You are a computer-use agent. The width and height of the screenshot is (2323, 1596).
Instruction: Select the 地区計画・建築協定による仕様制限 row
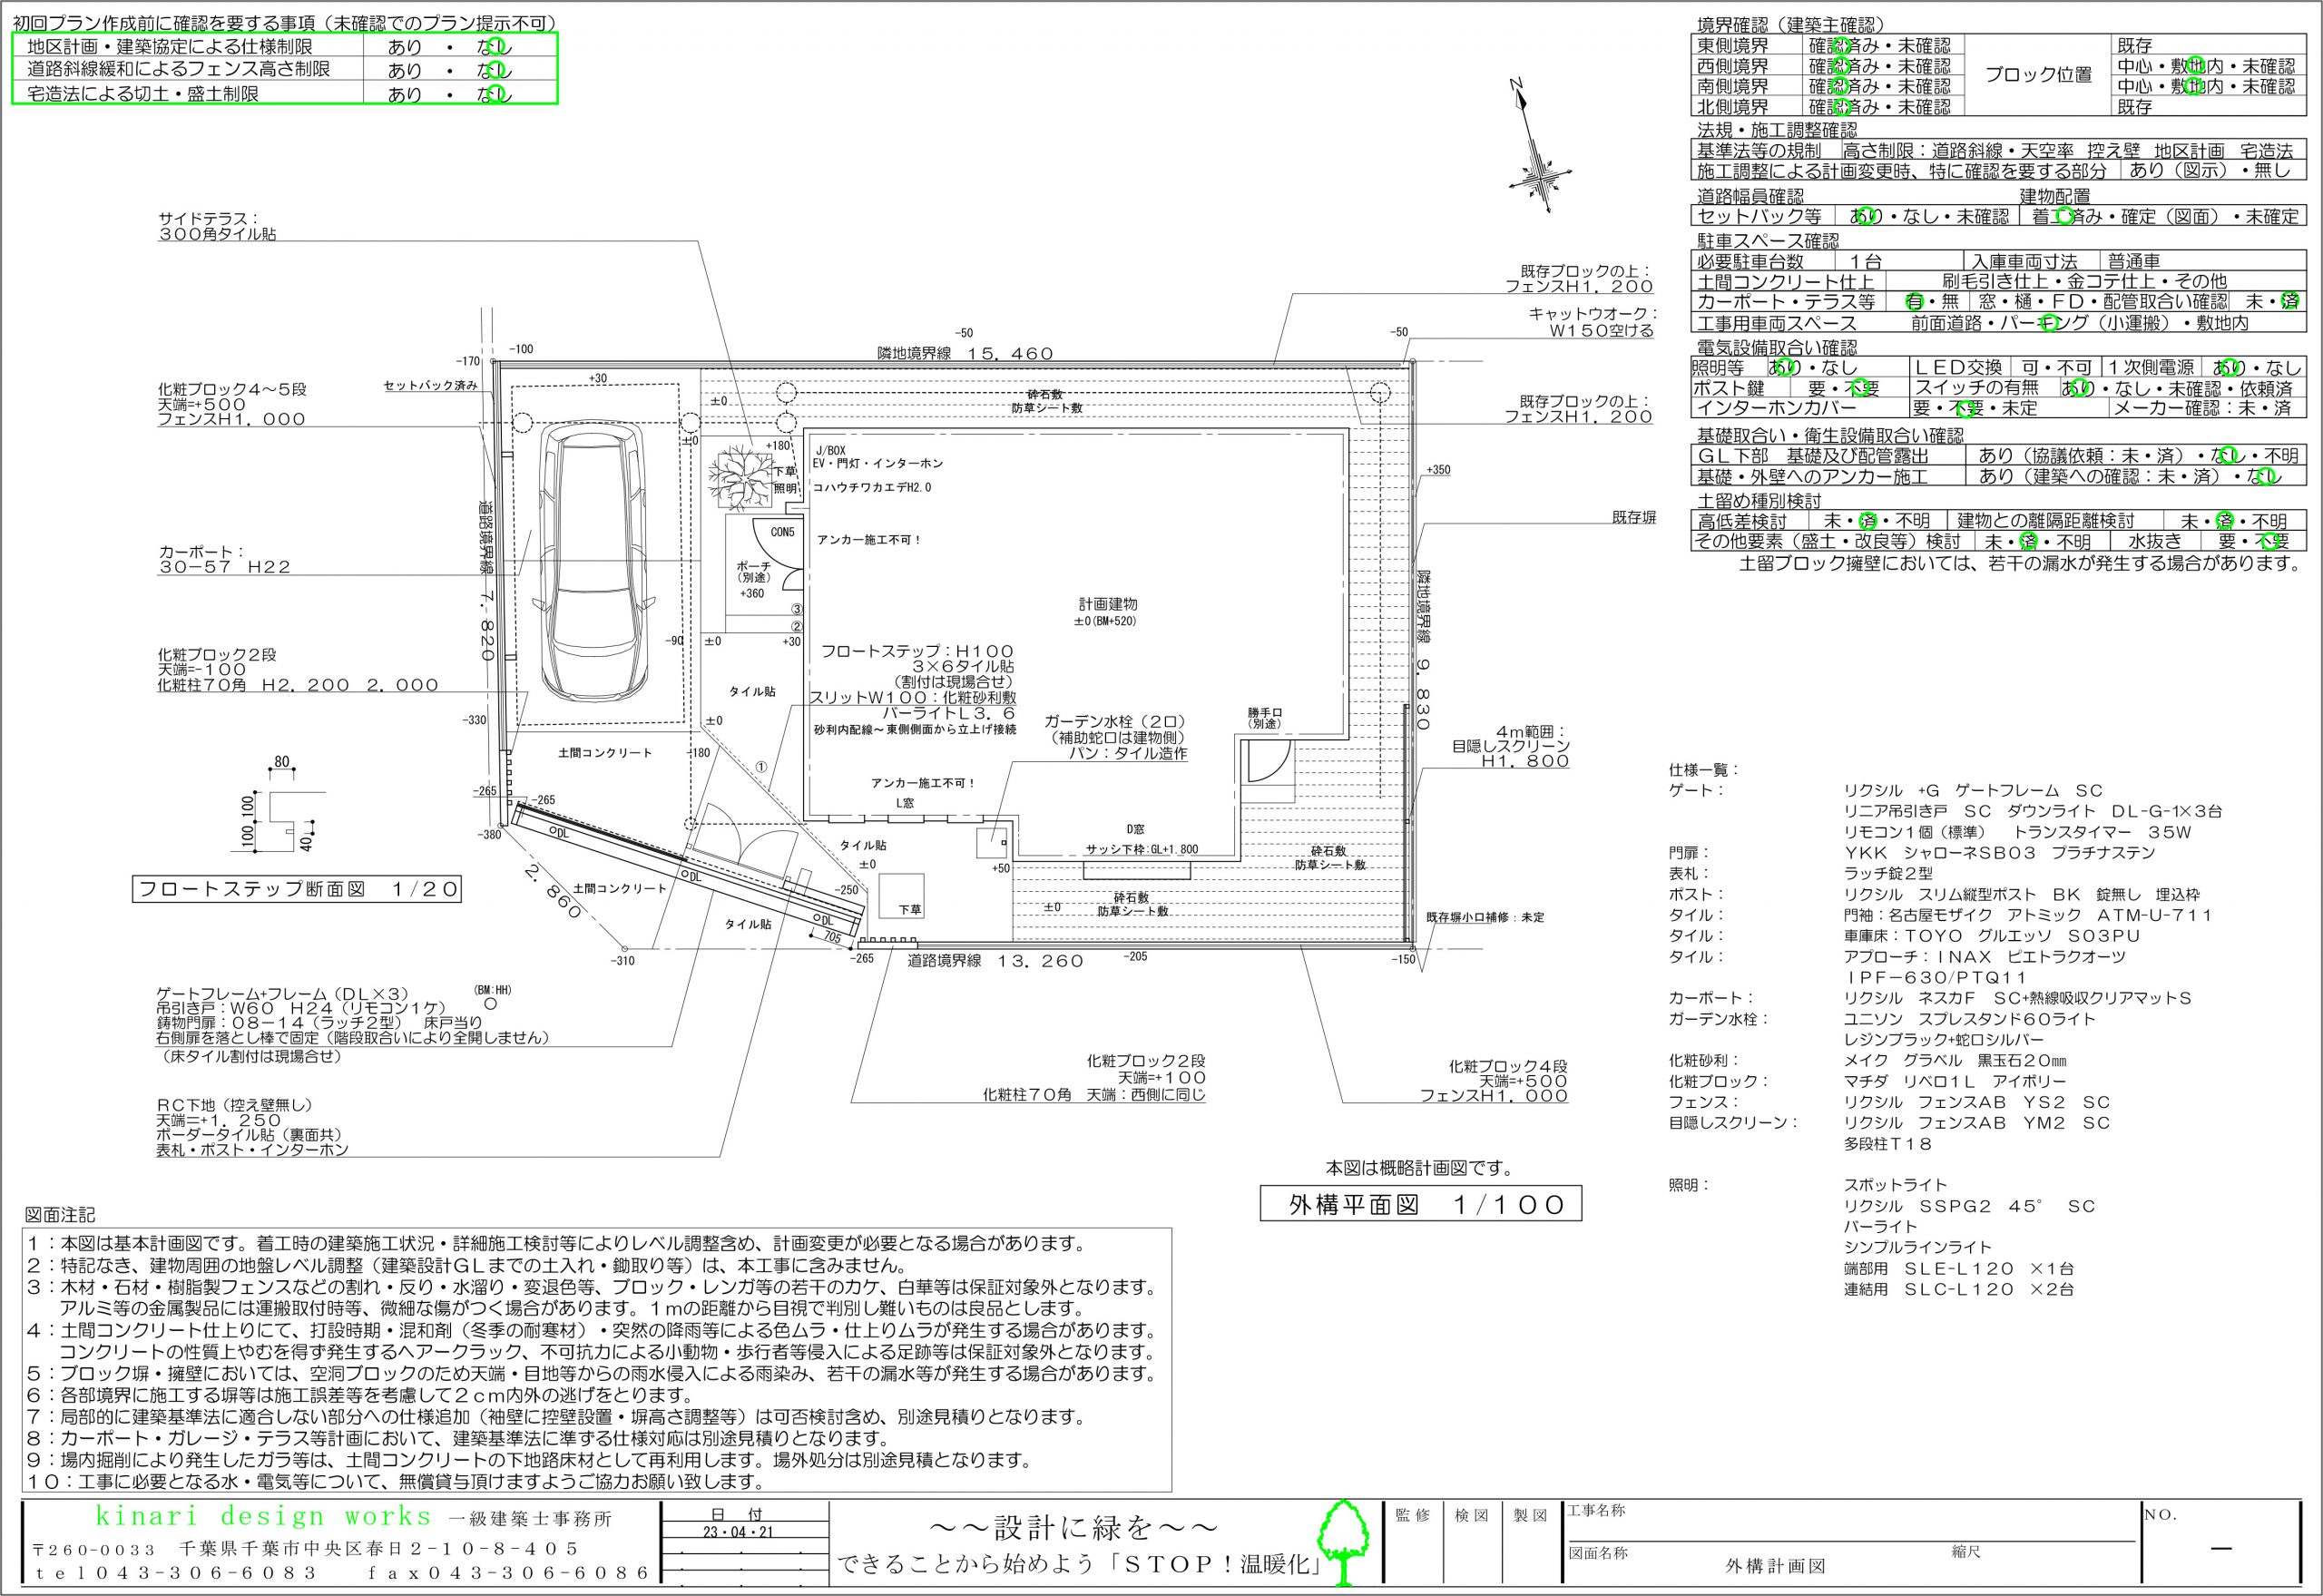[284, 46]
